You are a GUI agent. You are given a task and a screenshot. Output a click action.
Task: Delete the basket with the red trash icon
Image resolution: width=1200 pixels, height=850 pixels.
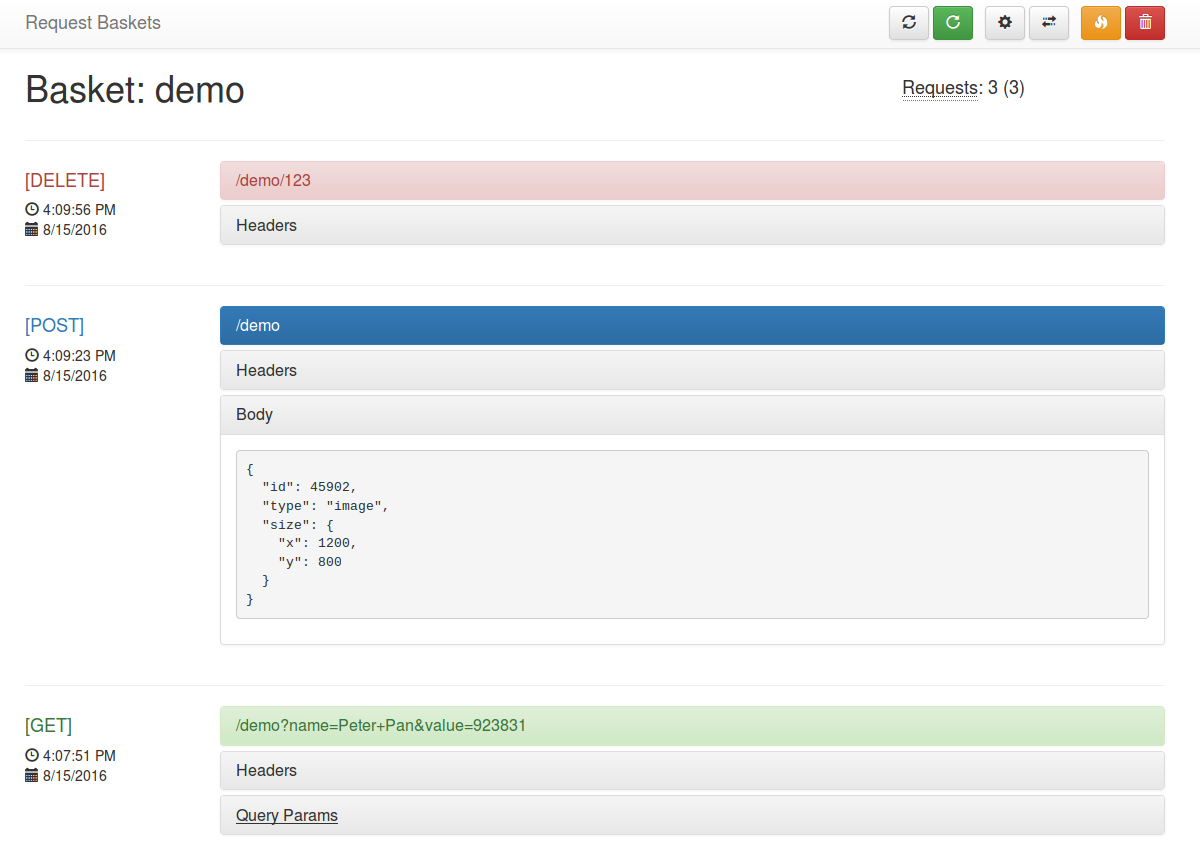click(x=1145, y=22)
